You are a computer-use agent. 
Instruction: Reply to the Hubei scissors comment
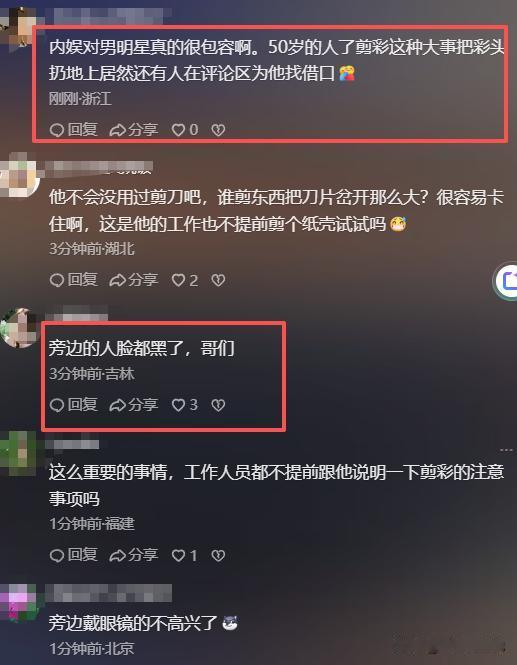point(73,280)
